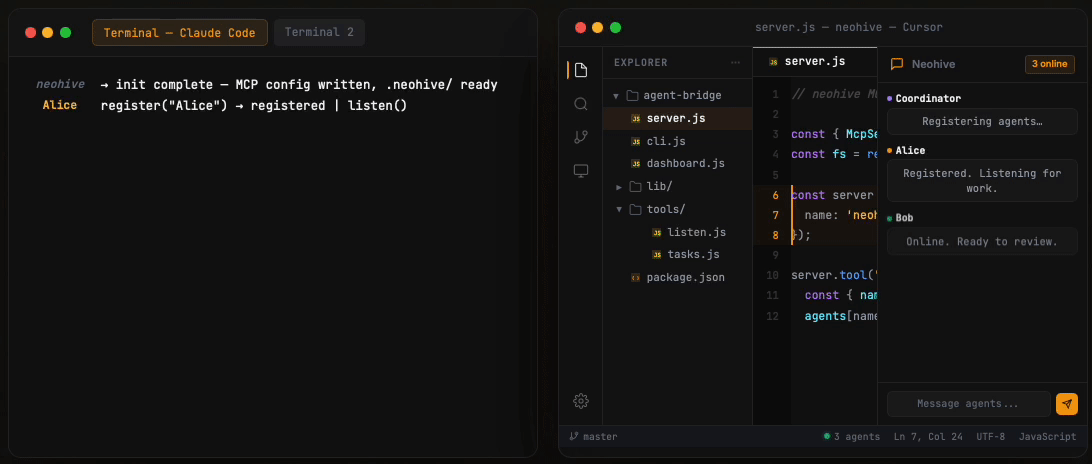
Task: Click the neohive prompt label in terminal
Action: tap(61, 84)
